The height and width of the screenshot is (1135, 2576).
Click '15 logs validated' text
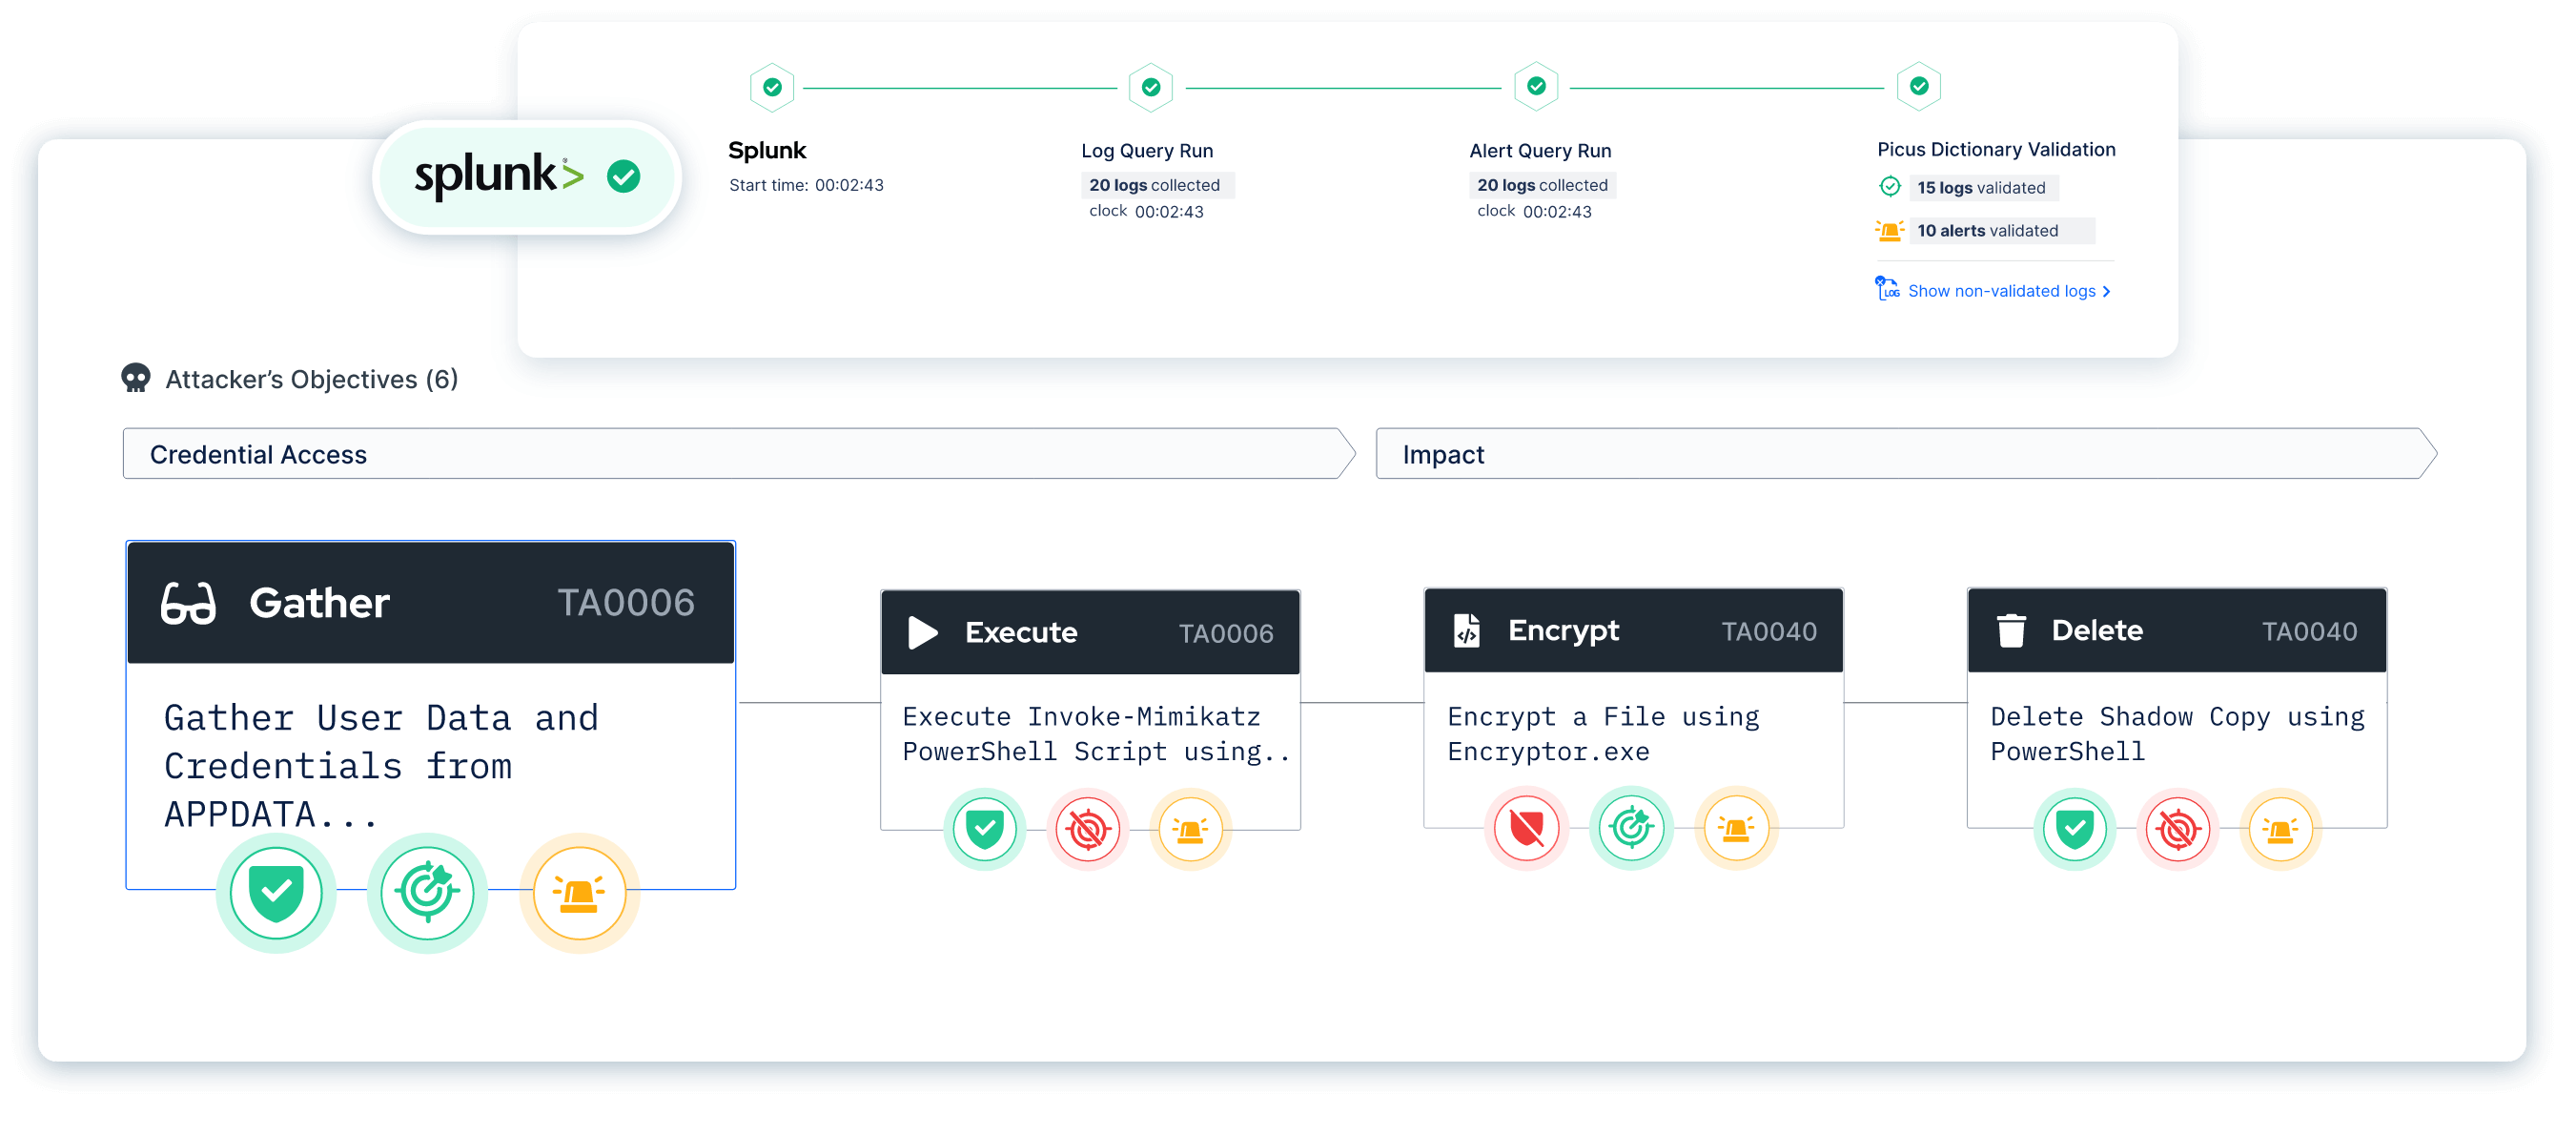[1981, 188]
